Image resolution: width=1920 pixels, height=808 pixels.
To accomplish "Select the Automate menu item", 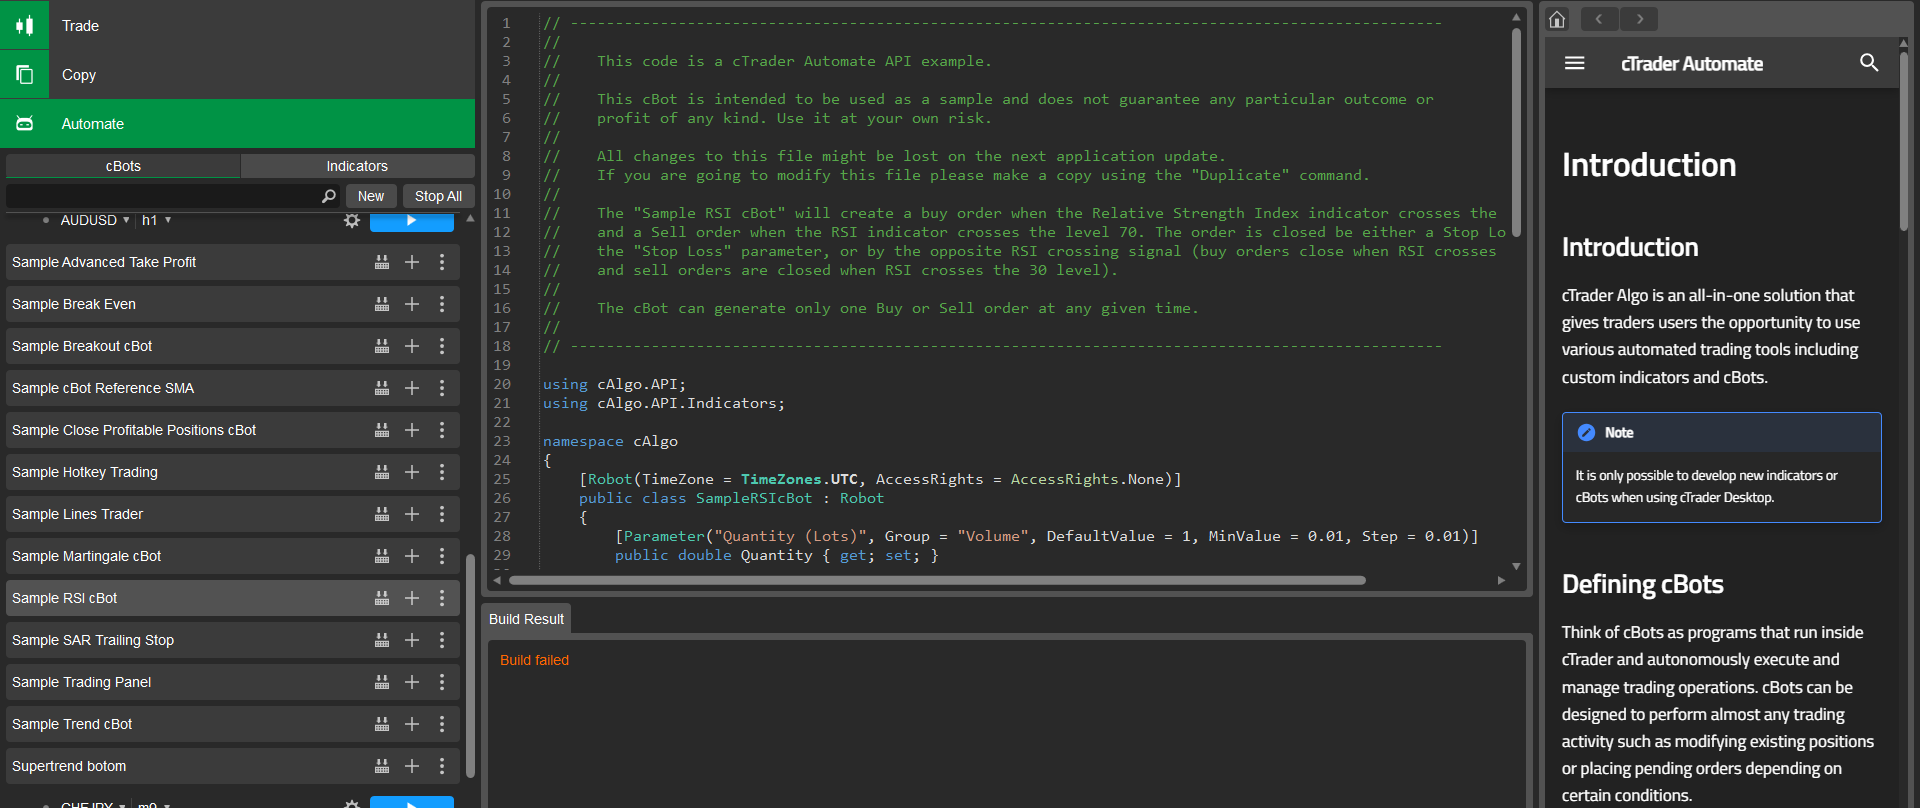I will pos(237,123).
